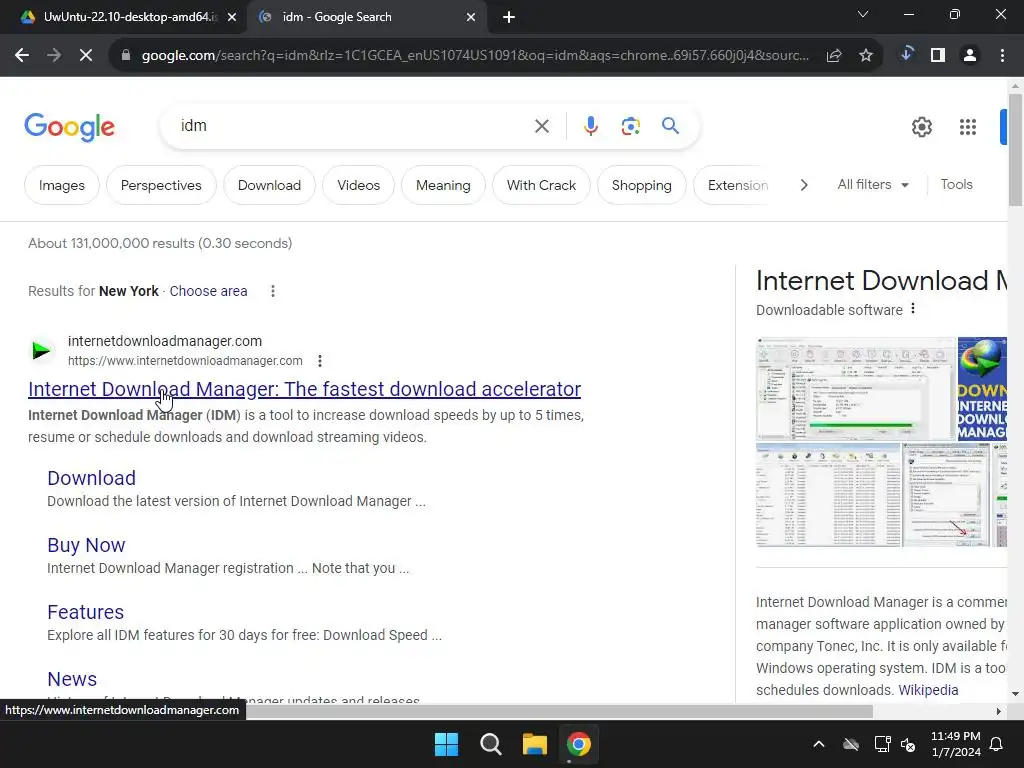Open Chrome three-dot menu
This screenshot has height=768, width=1024.
[1002, 56]
